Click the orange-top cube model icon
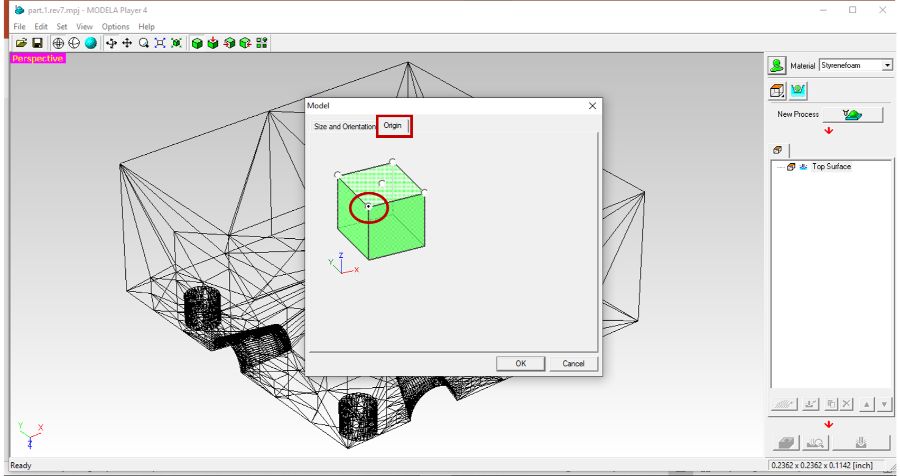The height and width of the screenshot is (476, 900). pyautogui.click(x=777, y=91)
